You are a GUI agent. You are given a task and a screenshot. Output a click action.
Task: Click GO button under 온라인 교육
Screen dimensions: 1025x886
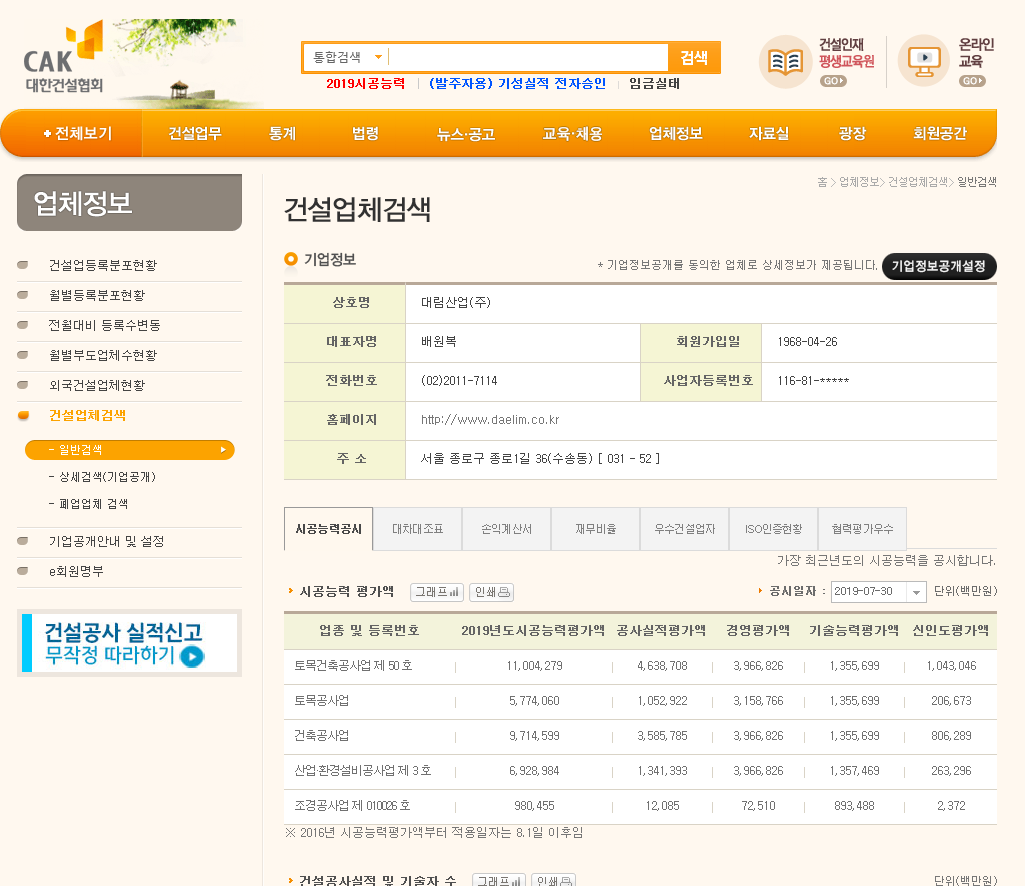click(972, 81)
